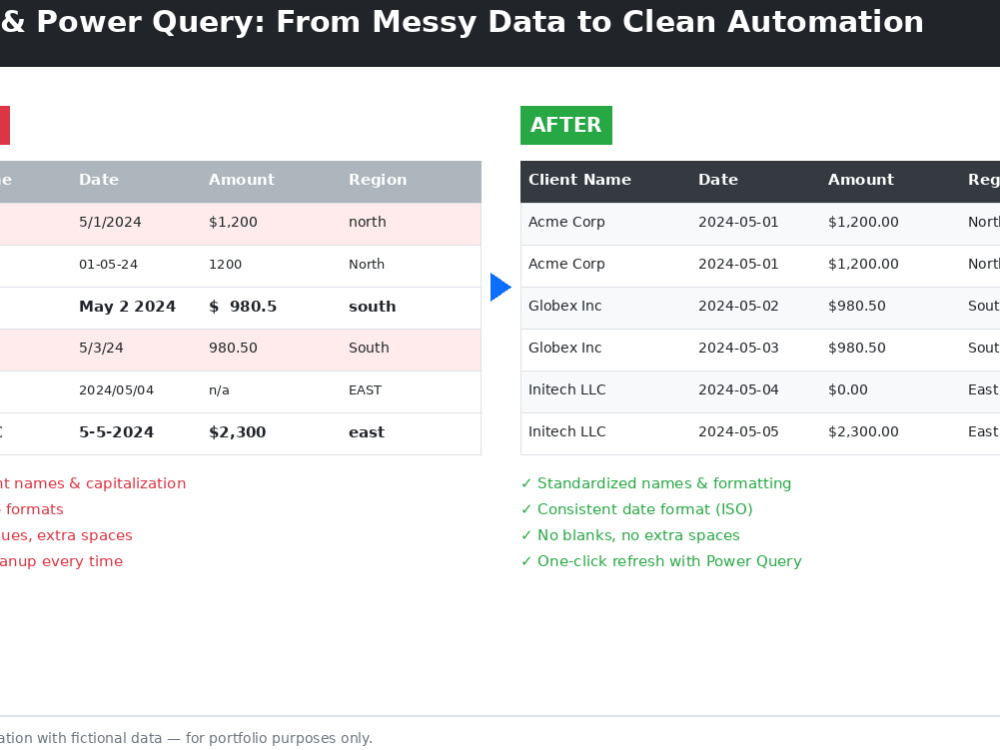The image size is (1000, 750).
Task: Click the 2024/05/04 date cell
Action: coord(117,390)
